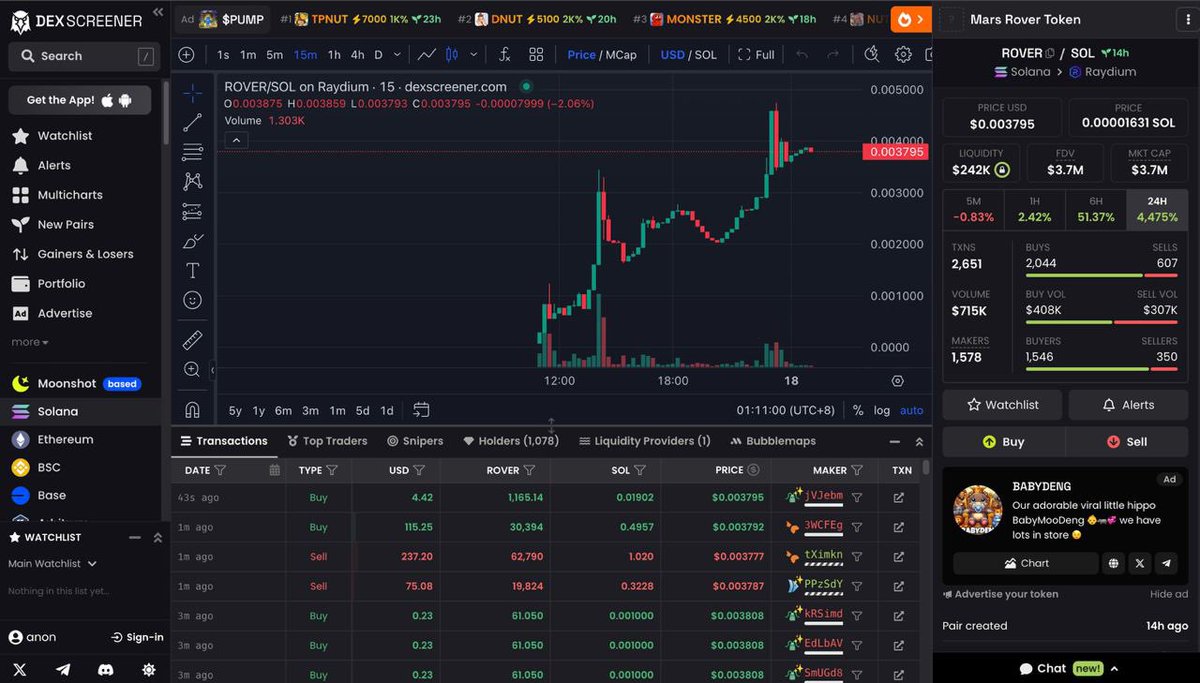Switch to candlestick chart style
The height and width of the screenshot is (683, 1200).
pyautogui.click(x=452, y=55)
